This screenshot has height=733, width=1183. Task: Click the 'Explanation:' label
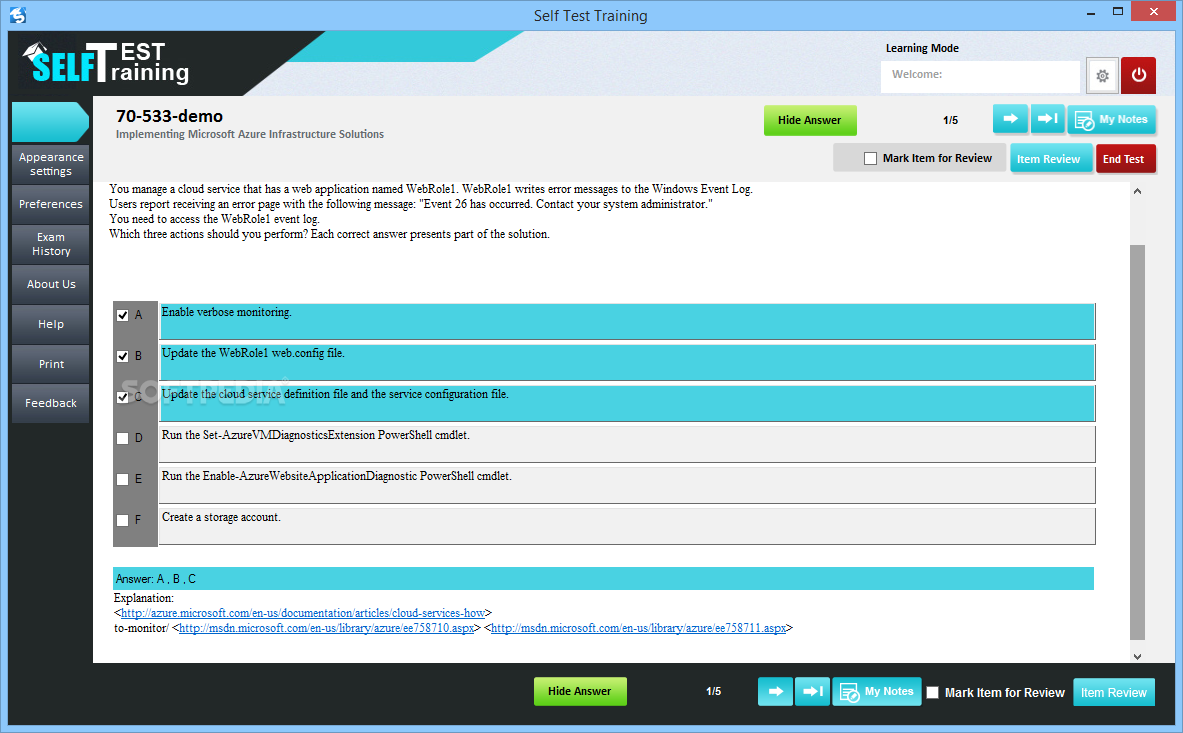click(143, 598)
